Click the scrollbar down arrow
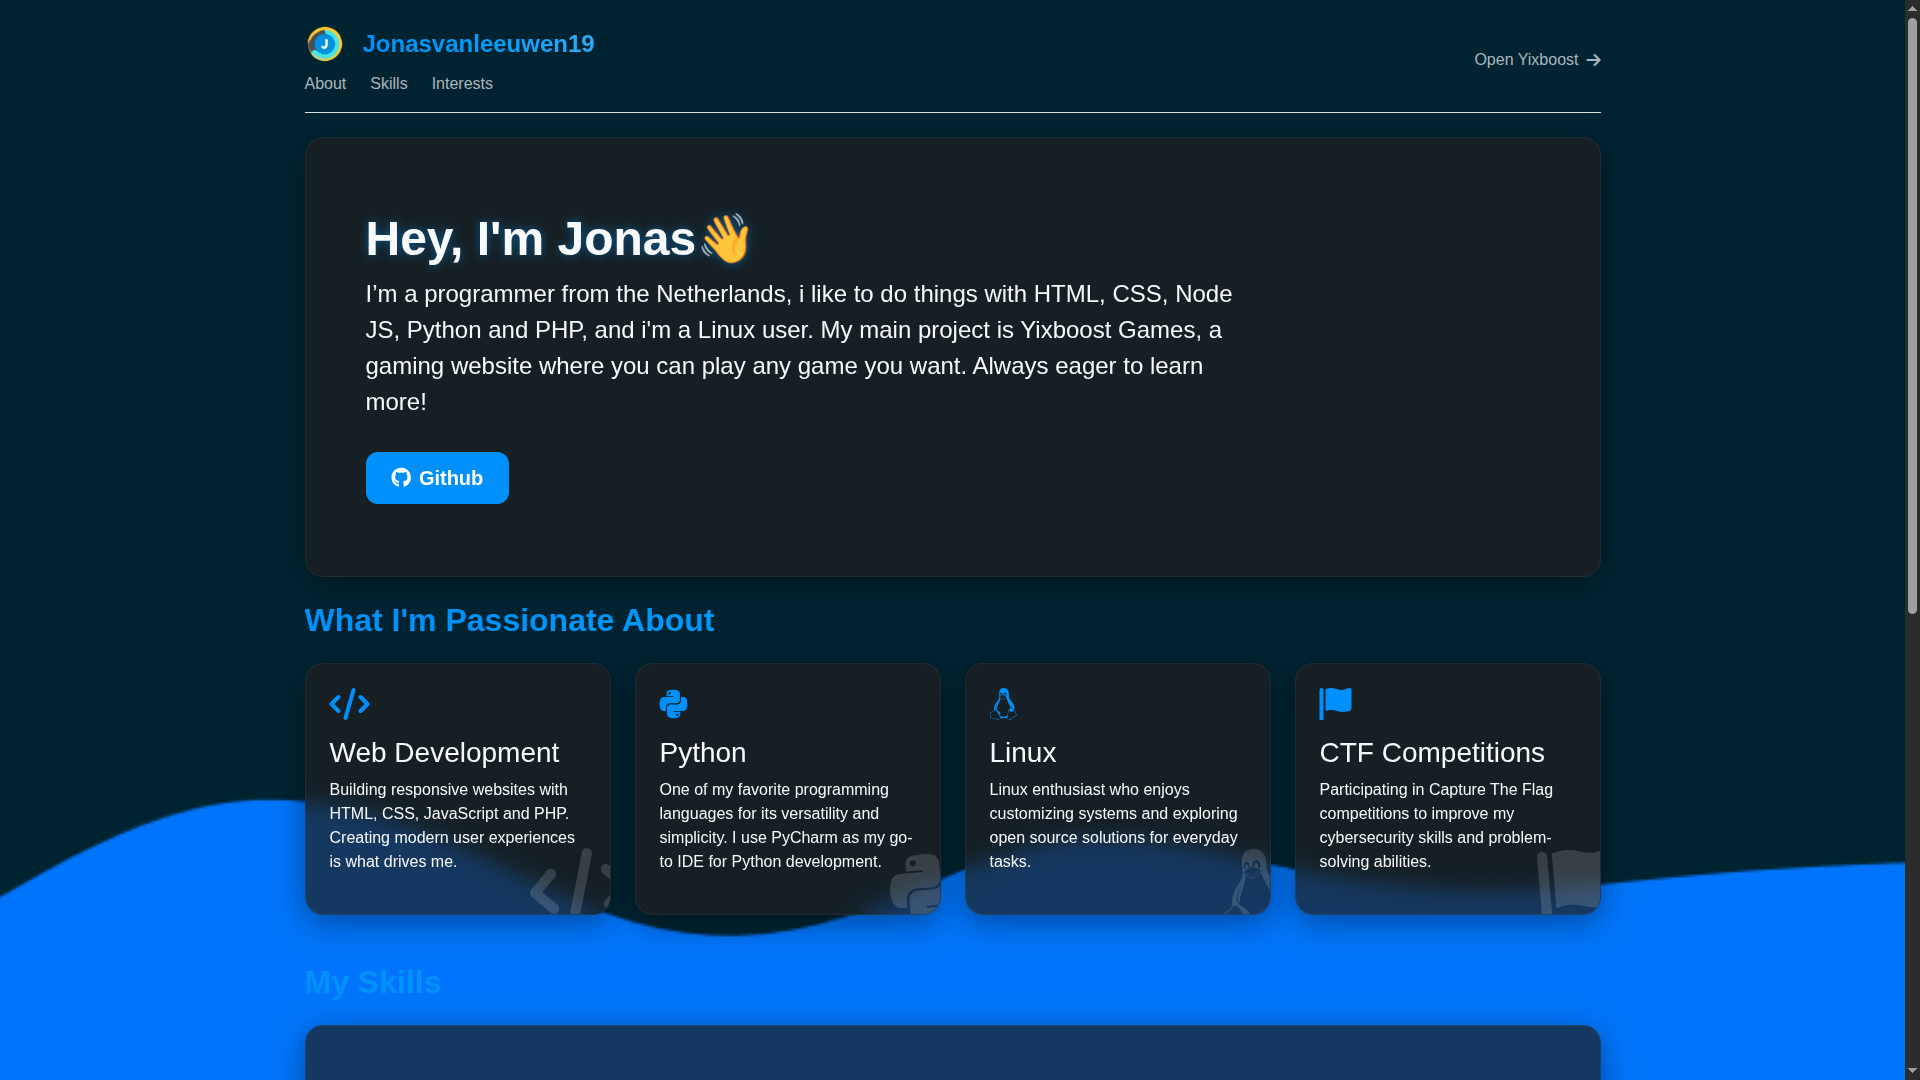Viewport: 1920px width, 1080px height. coord(1912,1071)
